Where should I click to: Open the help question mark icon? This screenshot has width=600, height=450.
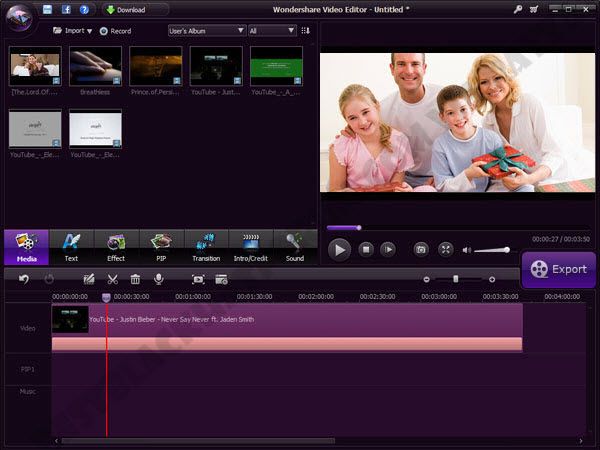pos(84,10)
